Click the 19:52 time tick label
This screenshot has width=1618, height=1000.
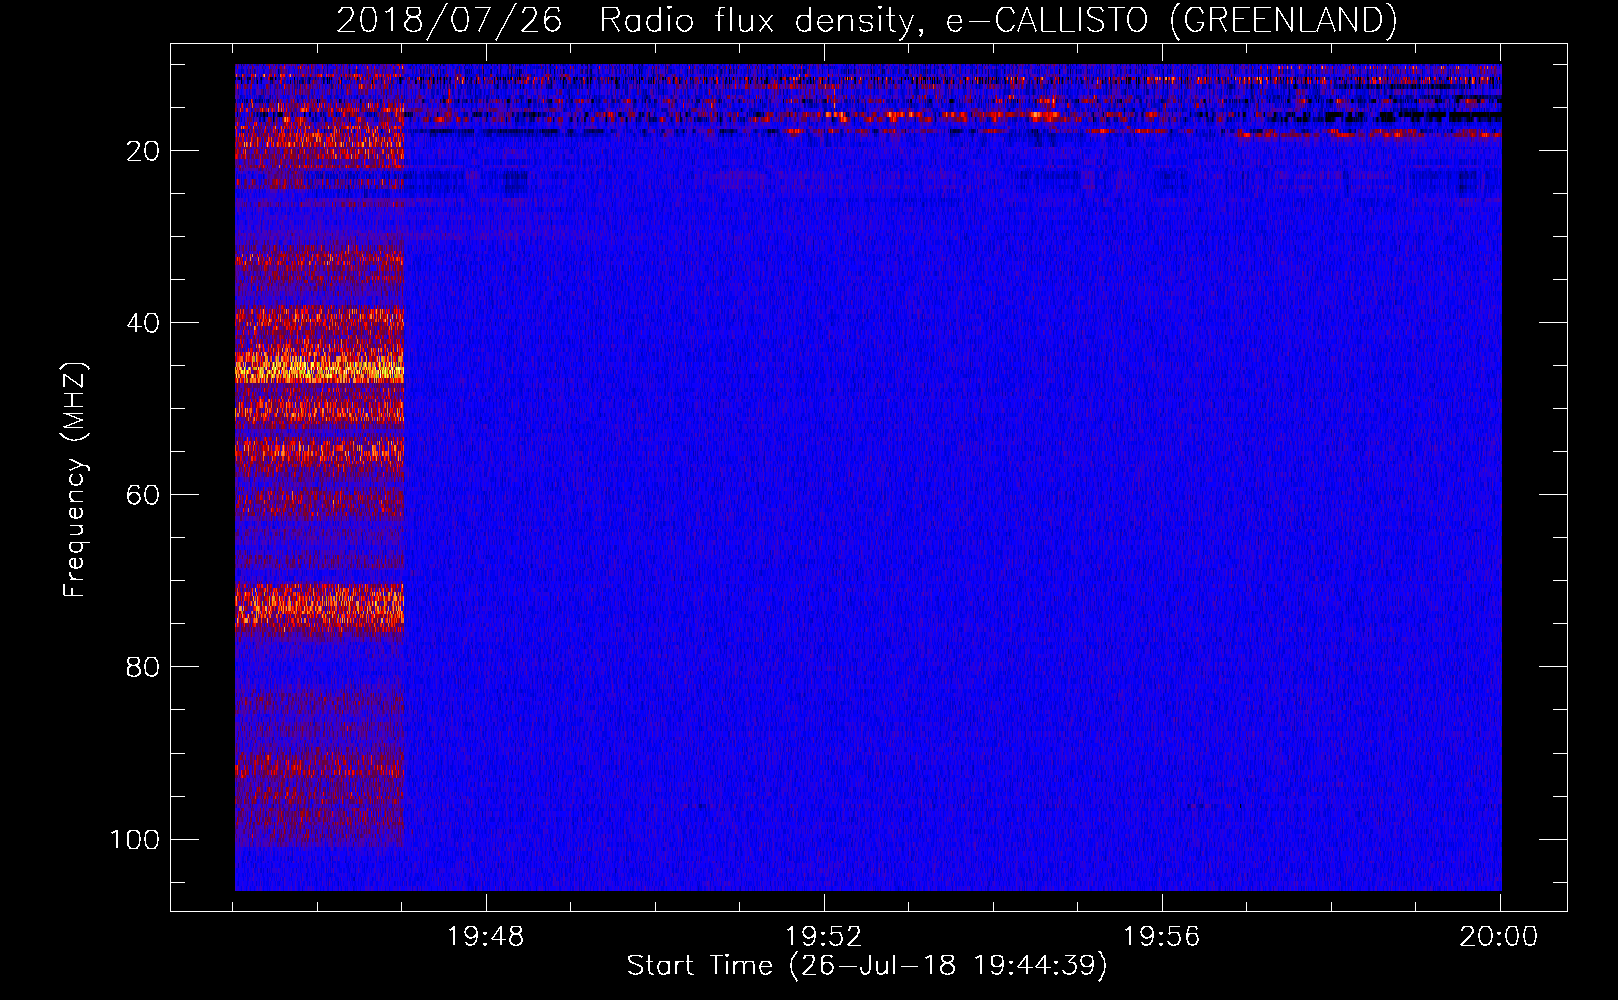pyautogui.click(x=823, y=937)
